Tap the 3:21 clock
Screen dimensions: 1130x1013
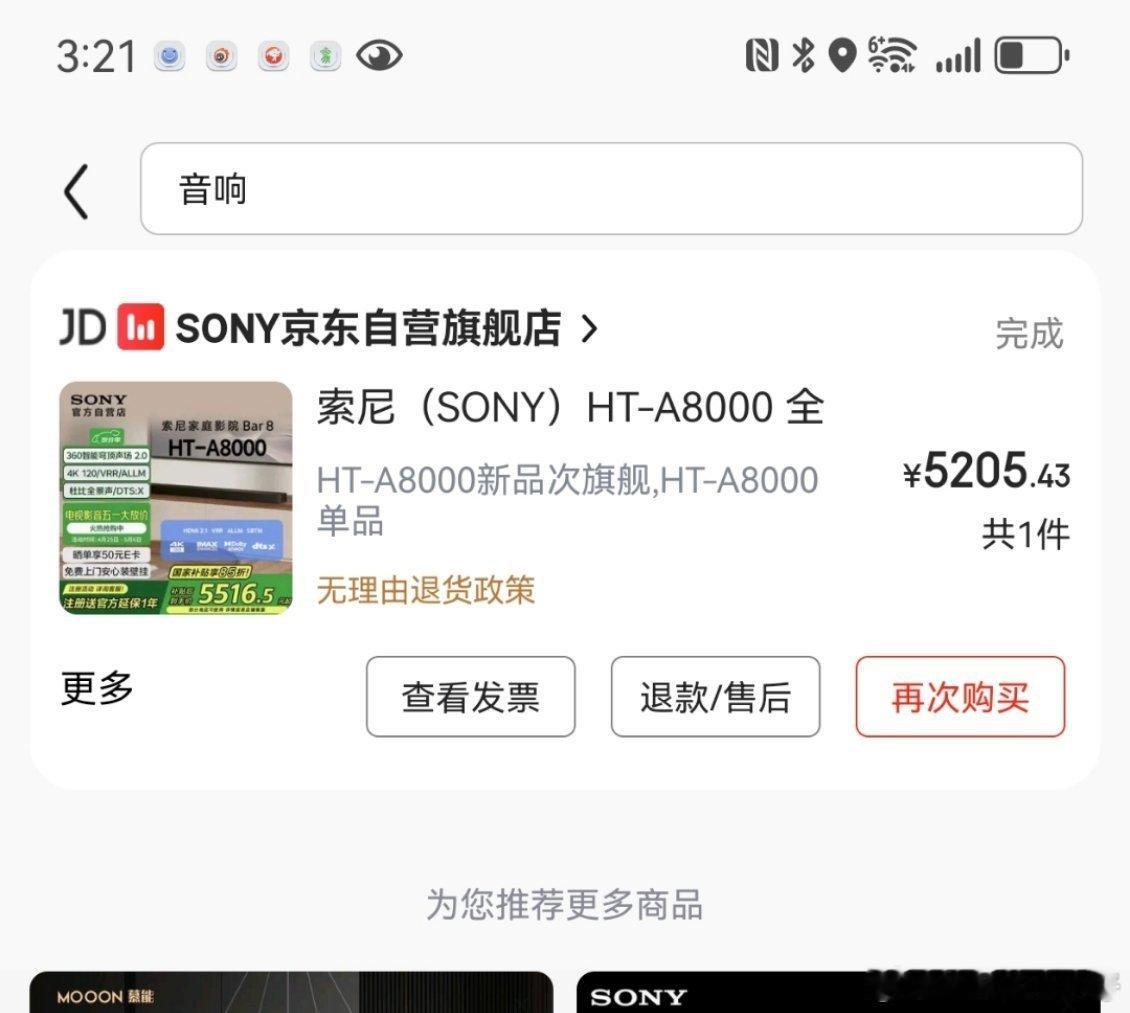tap(97, 56)
